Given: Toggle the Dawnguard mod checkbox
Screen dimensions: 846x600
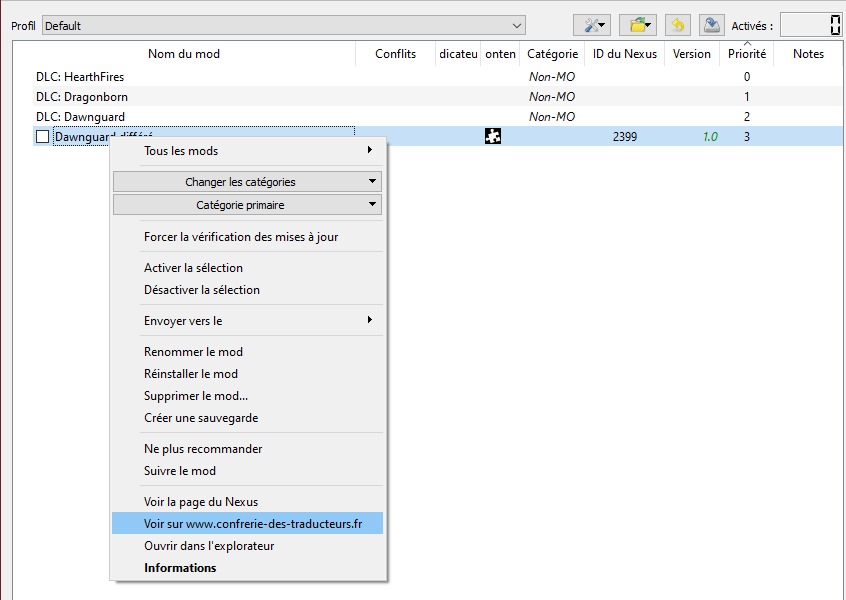Looking at the screenshot, I should click(x=42, y=137).
